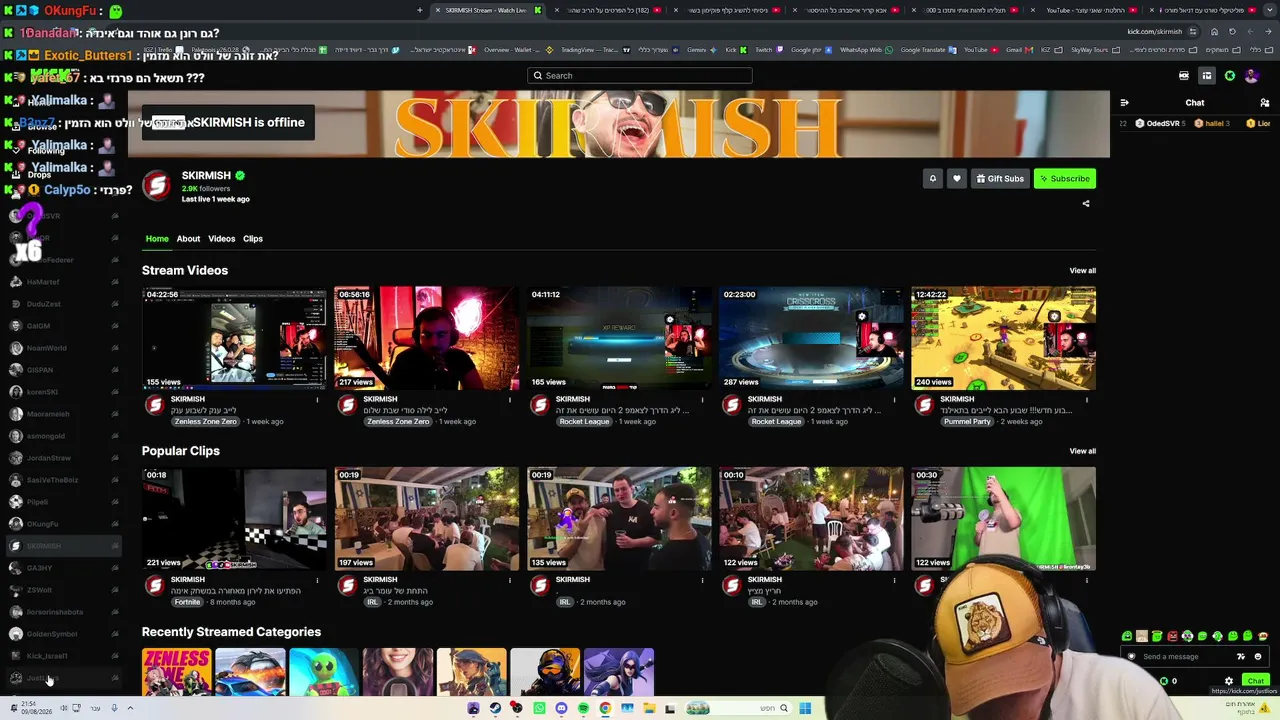Open the share icon below Subscribe
Image resolution: width=1280 pixels, height=720 pixels.
click(1086, 204)
